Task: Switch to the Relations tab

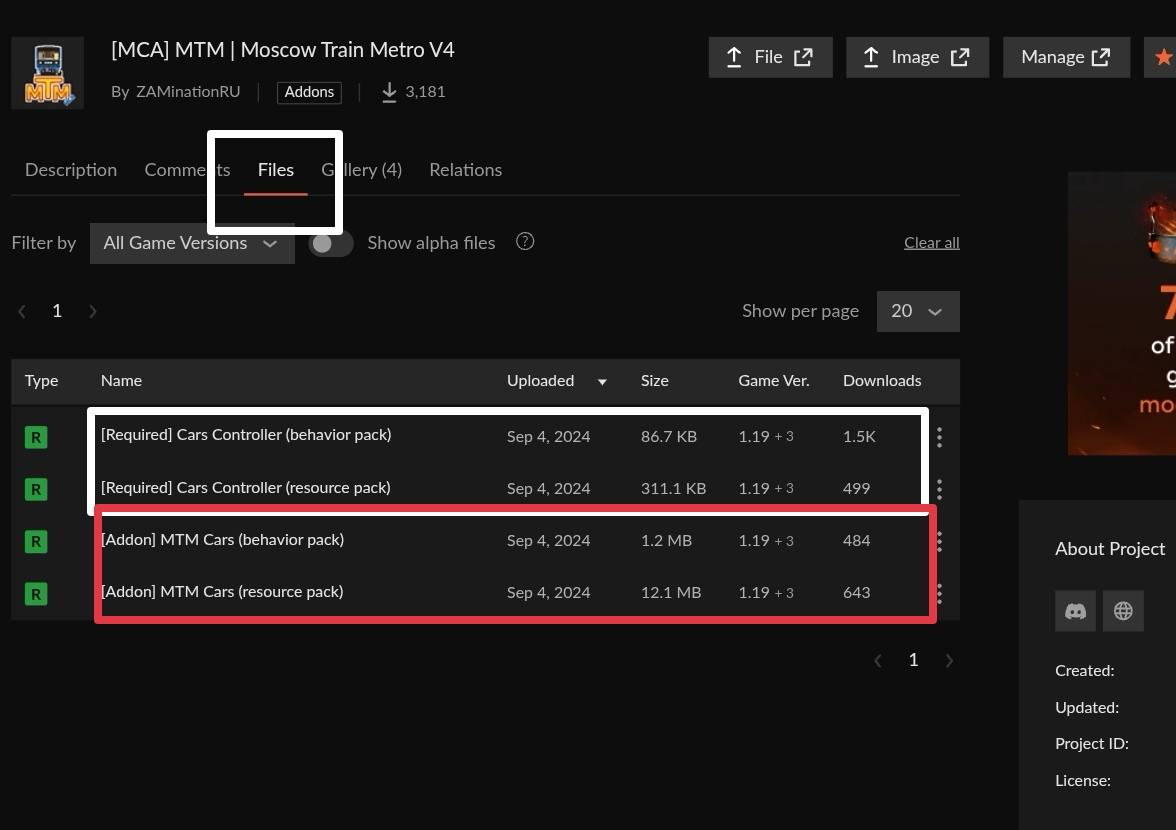Action: (x=465, y=170)
